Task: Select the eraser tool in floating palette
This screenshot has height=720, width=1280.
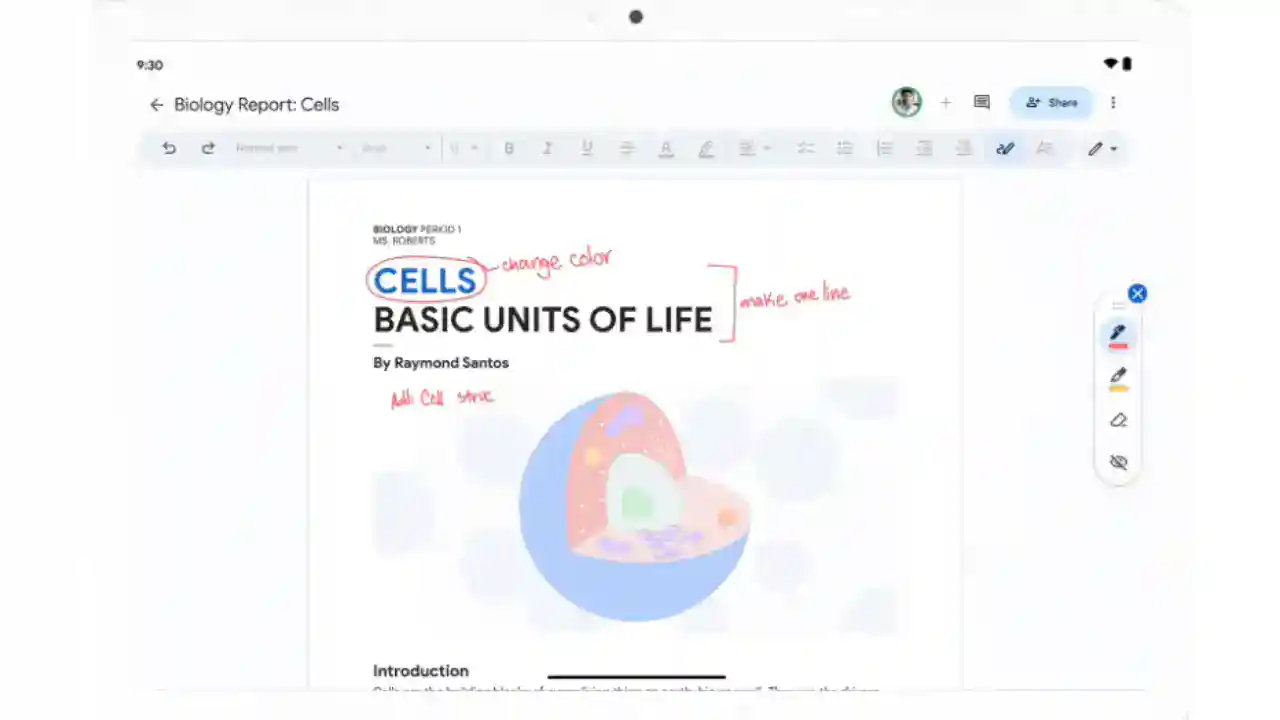Action: (x=1118, y=420)
